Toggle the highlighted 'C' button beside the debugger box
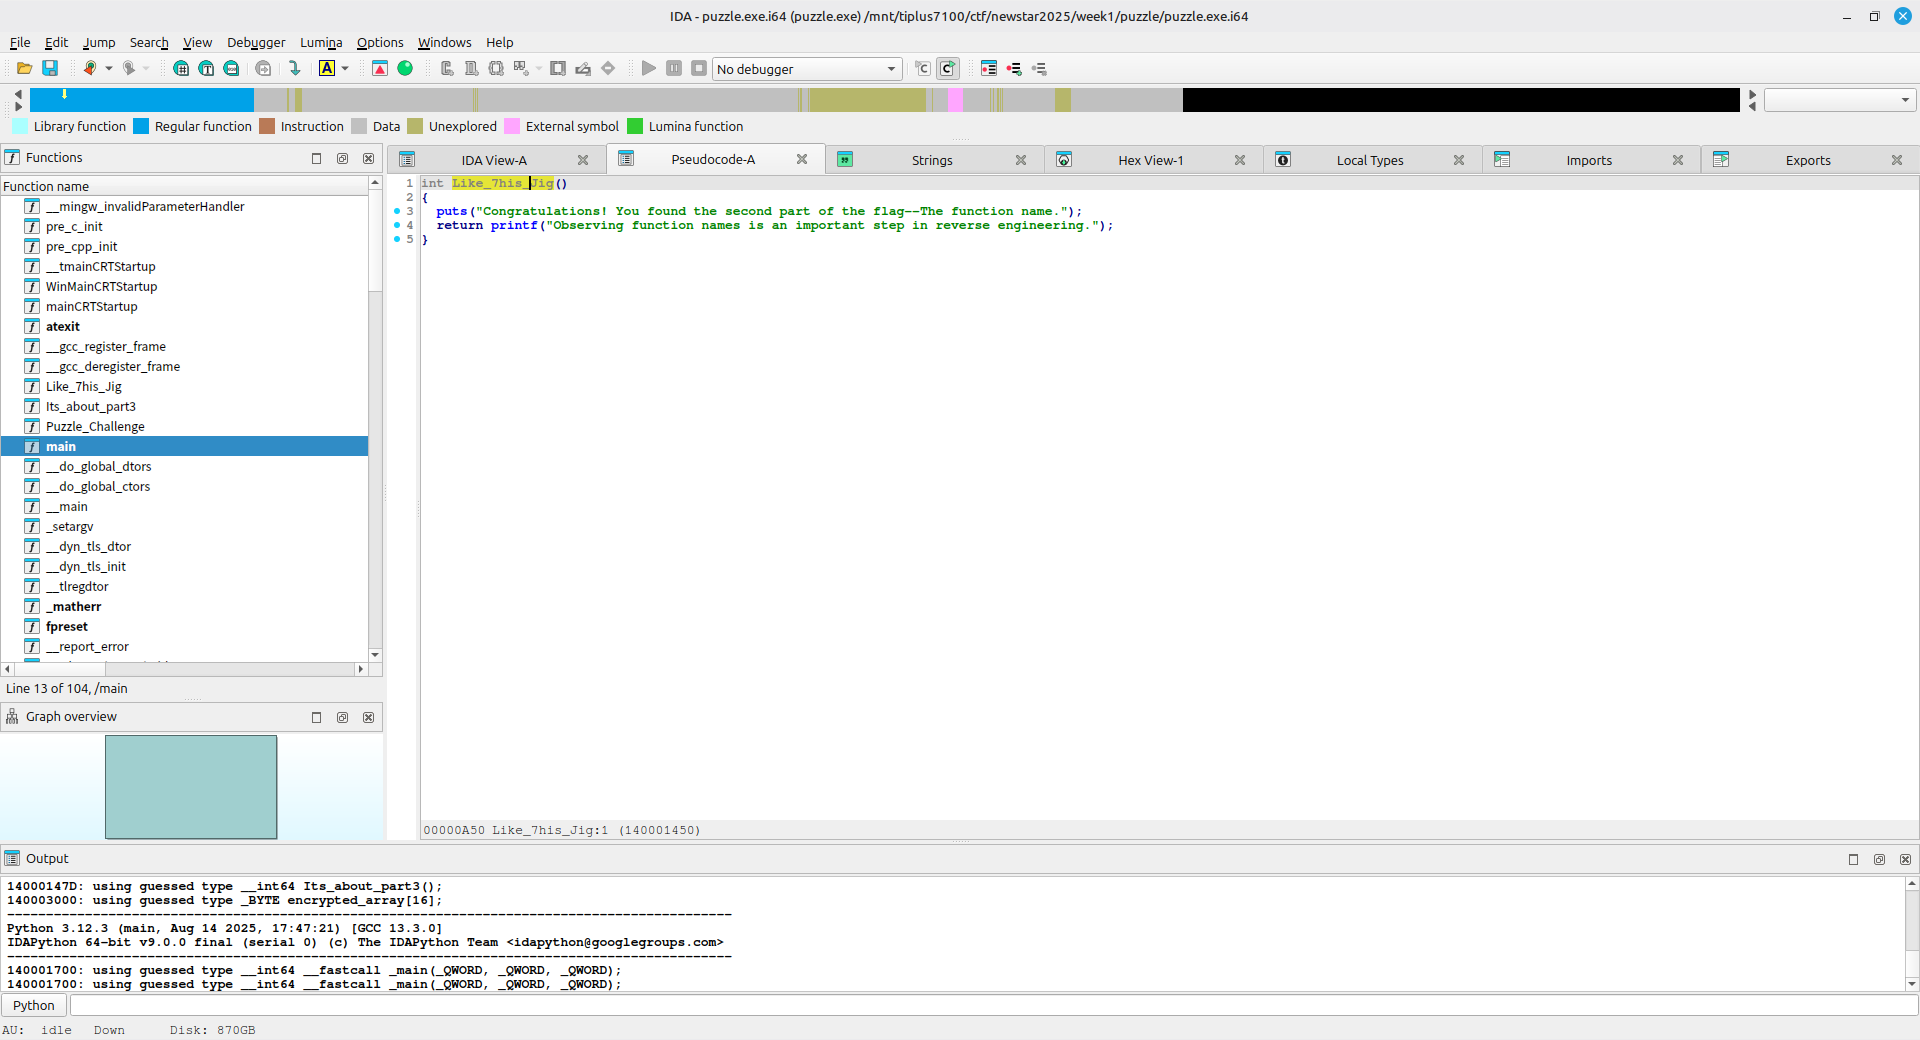The image size is (1920, 1040). [948, 68]
